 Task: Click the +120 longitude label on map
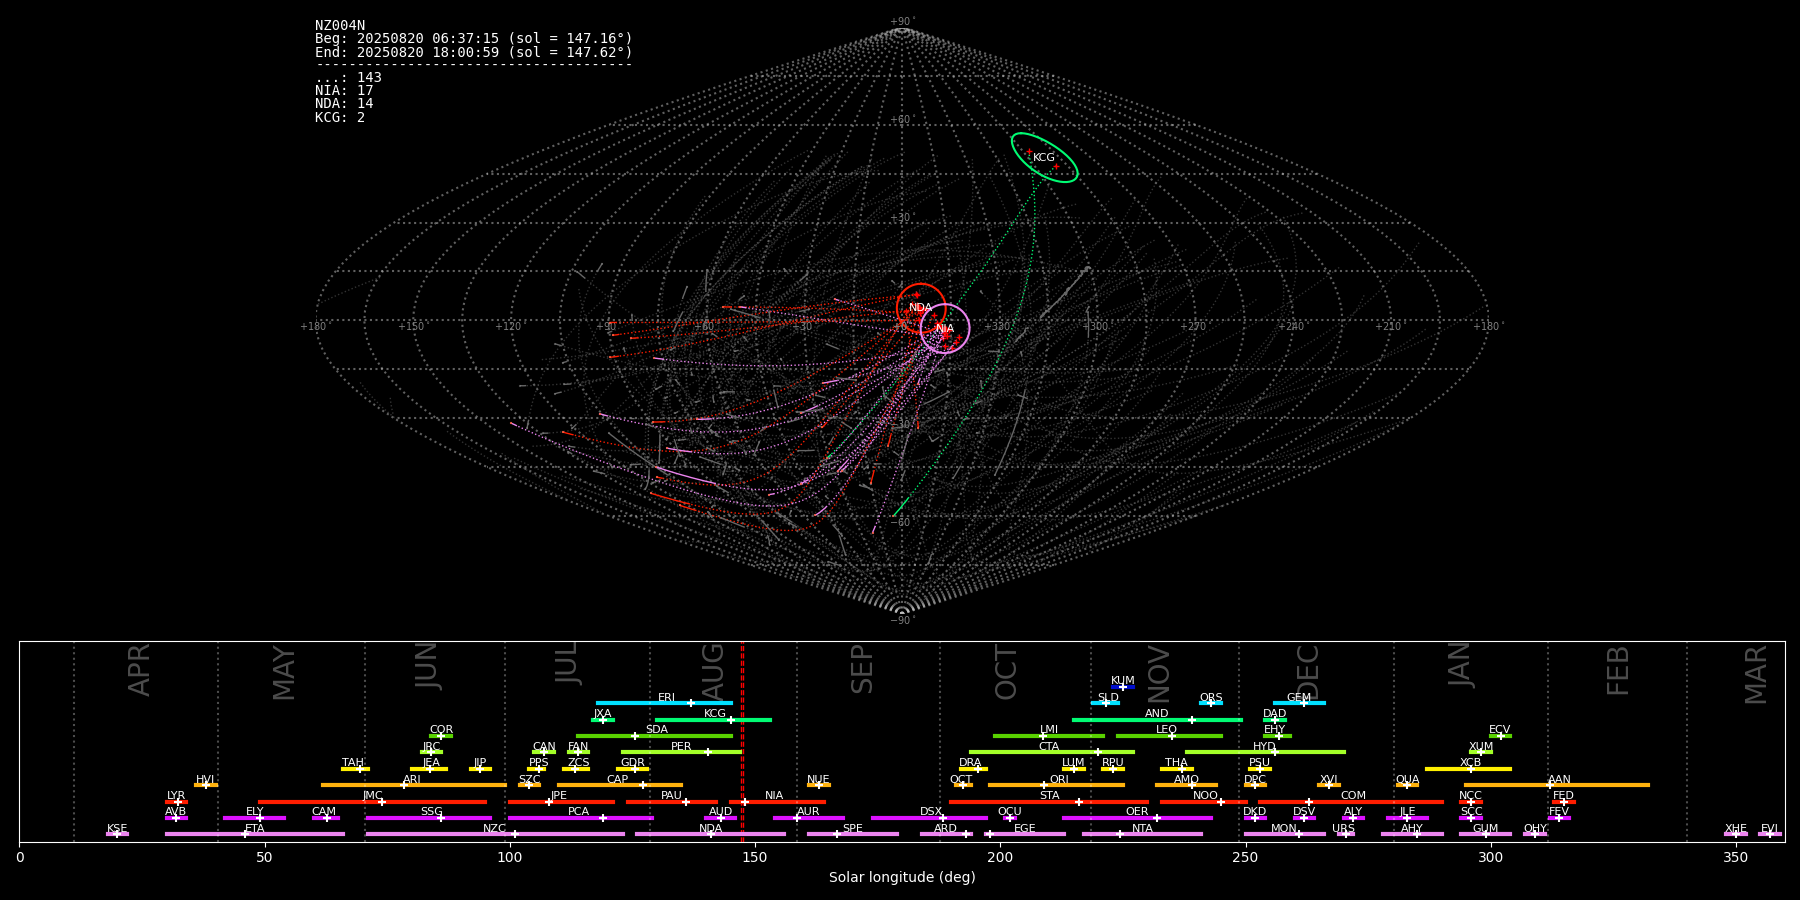[x=508, y=326]
